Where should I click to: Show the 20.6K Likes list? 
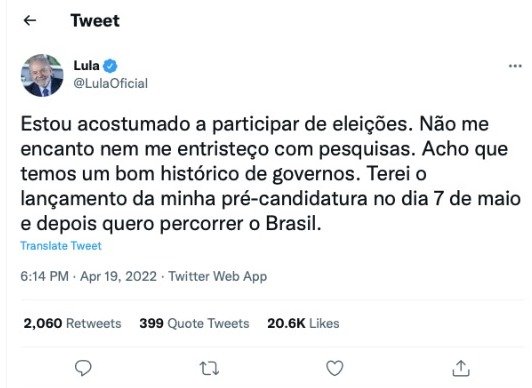303,323
